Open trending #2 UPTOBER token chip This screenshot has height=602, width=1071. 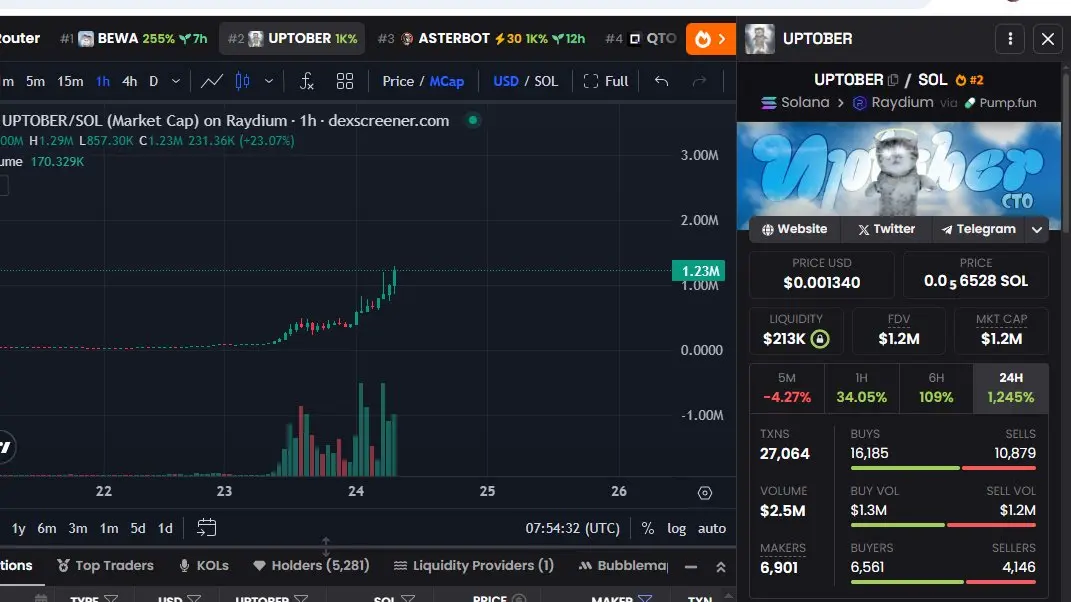click(292, 39)
